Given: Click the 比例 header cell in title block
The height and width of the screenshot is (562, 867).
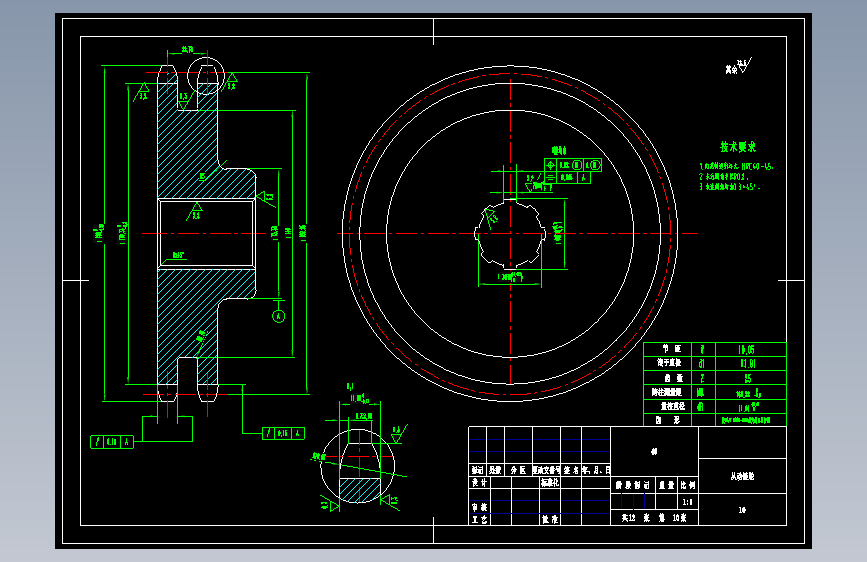Looking at the screenshot, I should click(688, 485).
